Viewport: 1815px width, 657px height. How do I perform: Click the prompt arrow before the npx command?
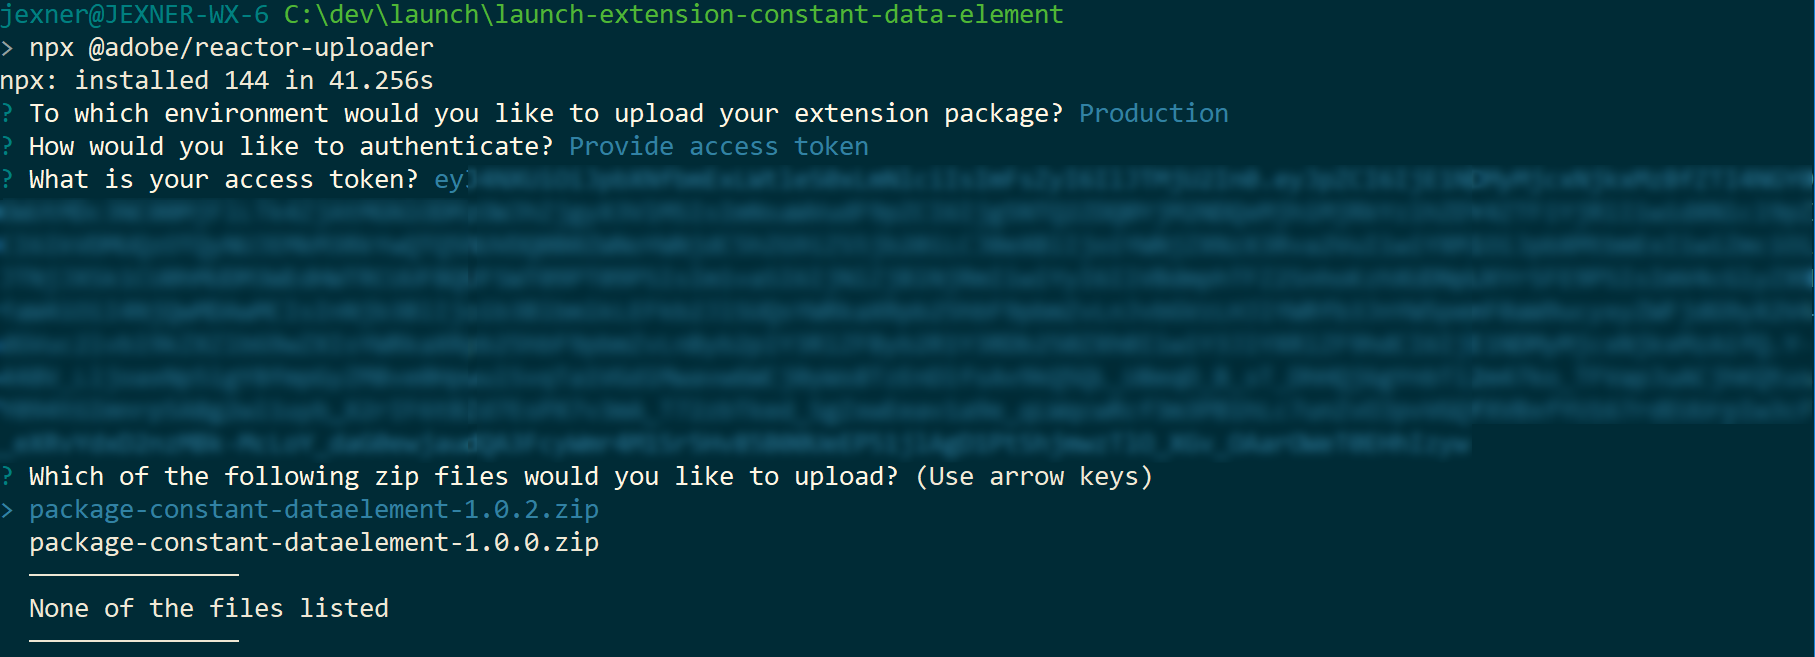point(7,48)
